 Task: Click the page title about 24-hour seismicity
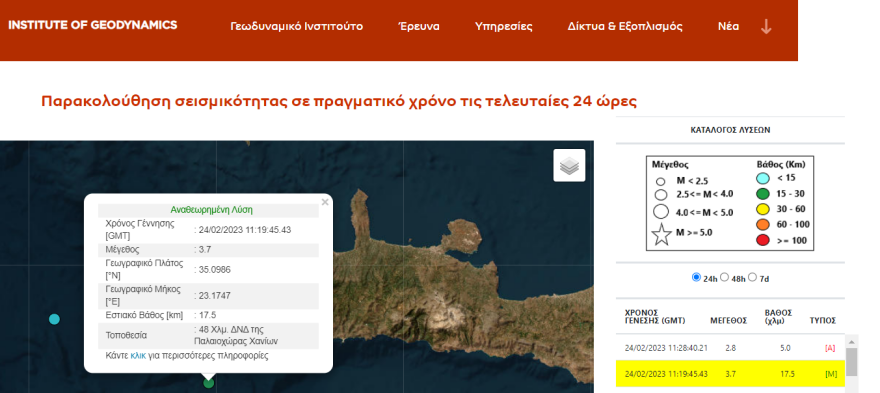click(x=340, y=102)
